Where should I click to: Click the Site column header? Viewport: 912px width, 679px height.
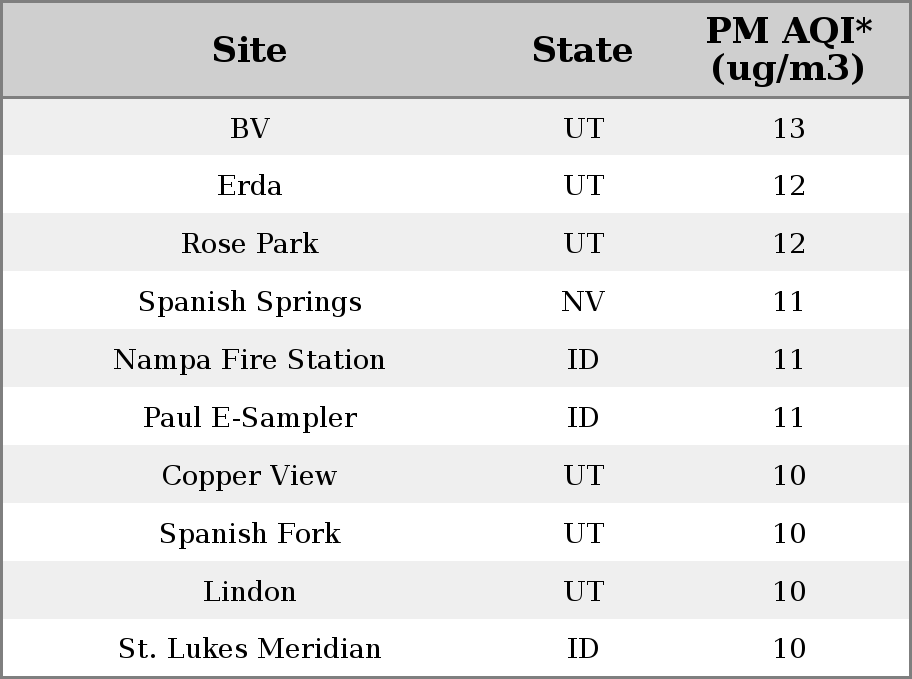click(250, 50)
